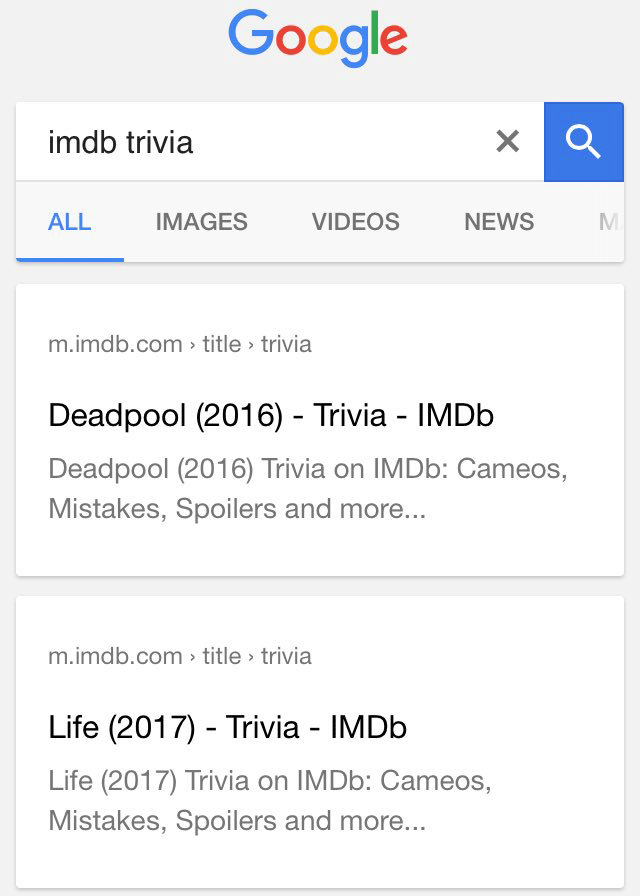Tap the Life result description snippet
This screenshot has height=896, width=640.
coord(270,801)
